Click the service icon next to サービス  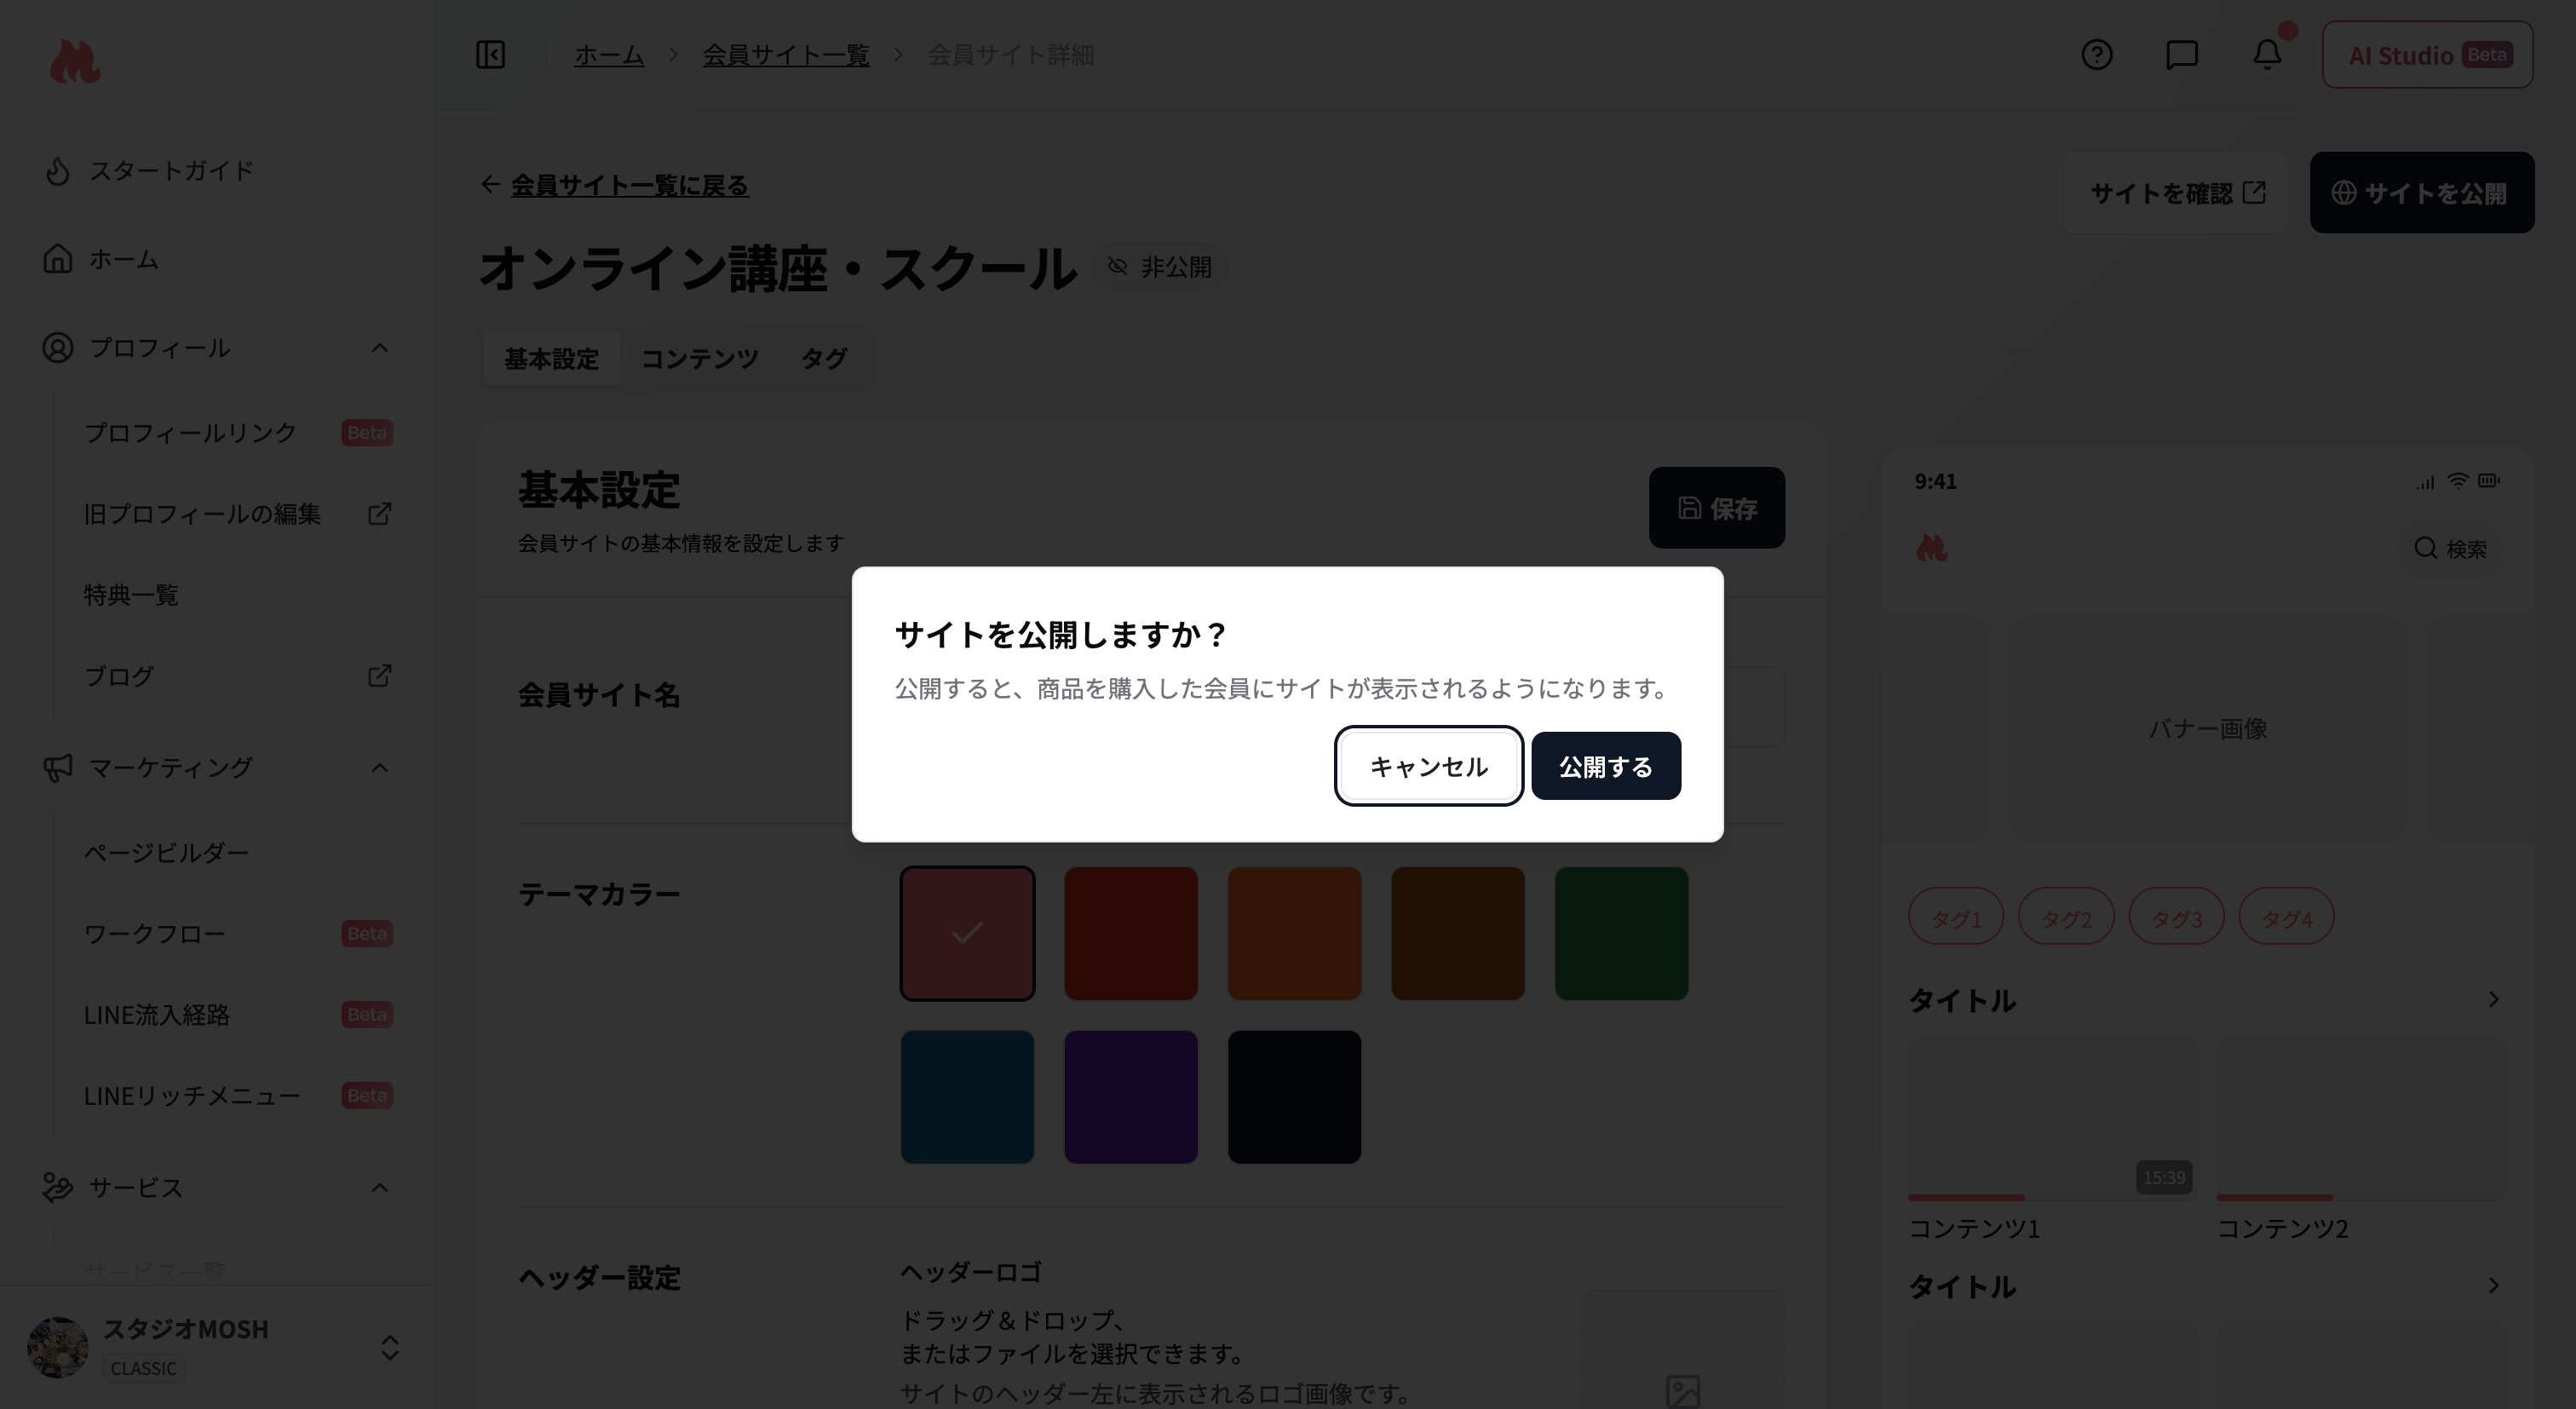(58, 1187)
